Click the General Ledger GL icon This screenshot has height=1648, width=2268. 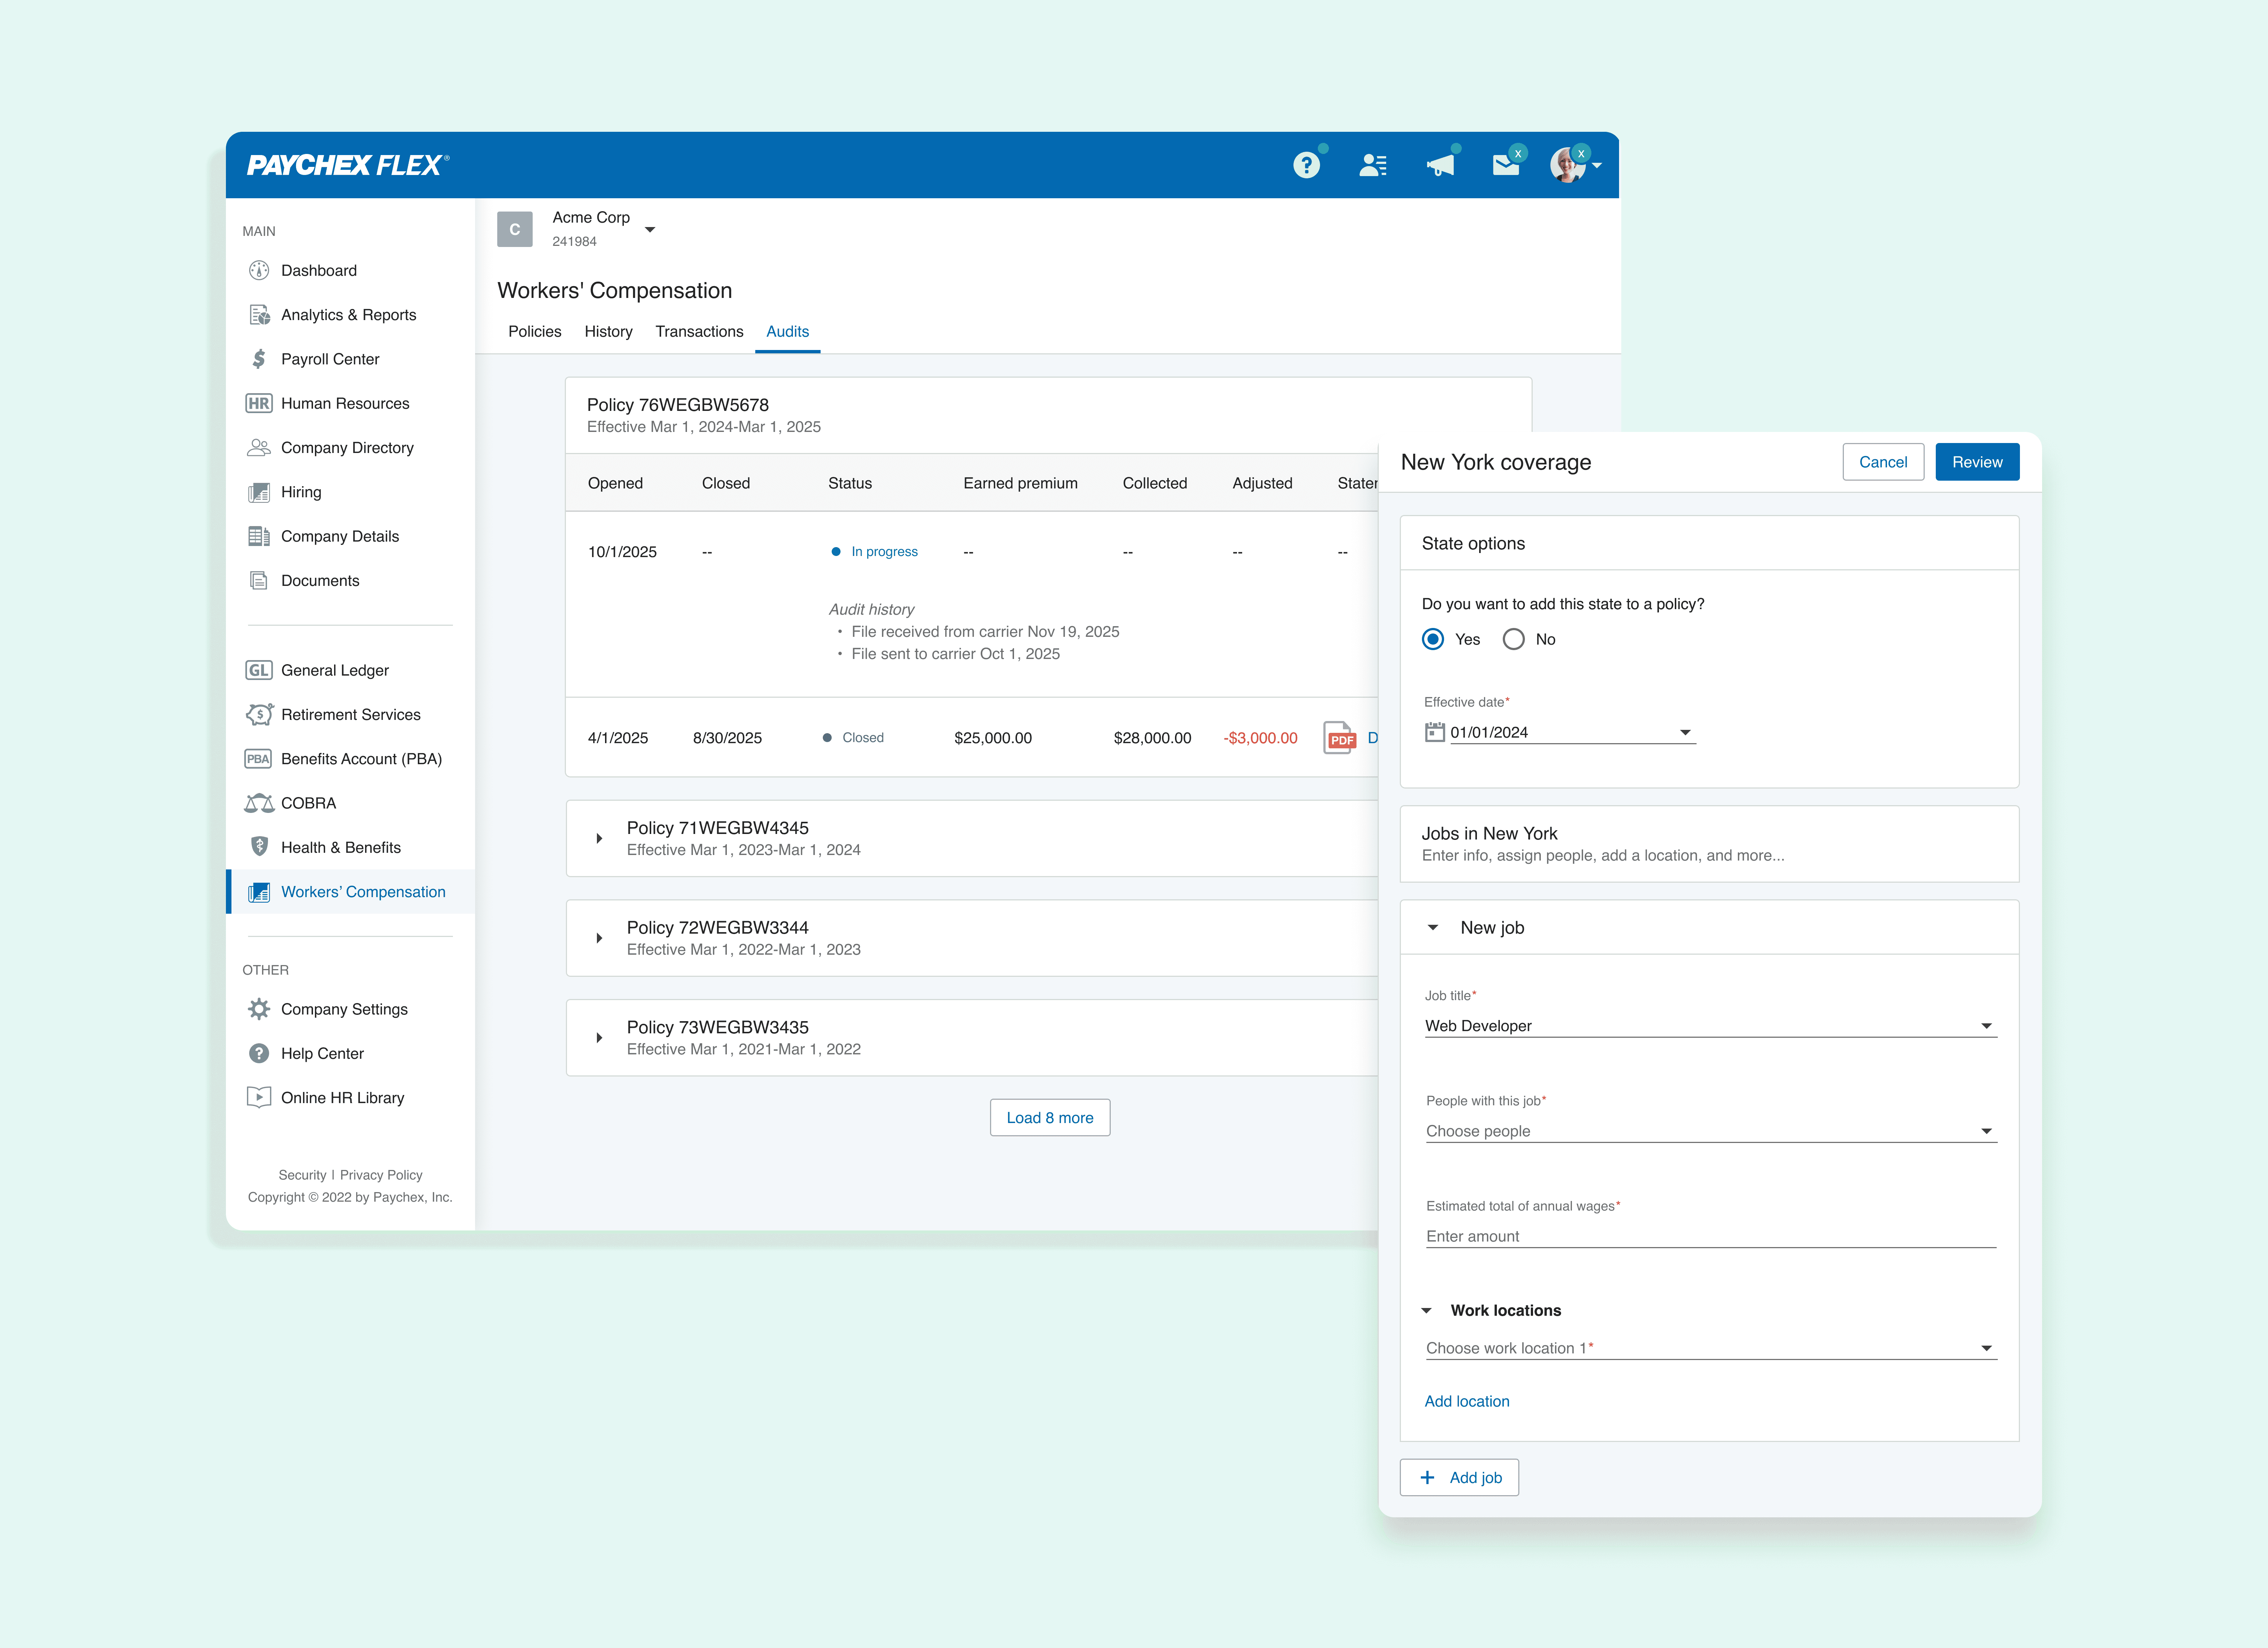click(x=259, y=670)
